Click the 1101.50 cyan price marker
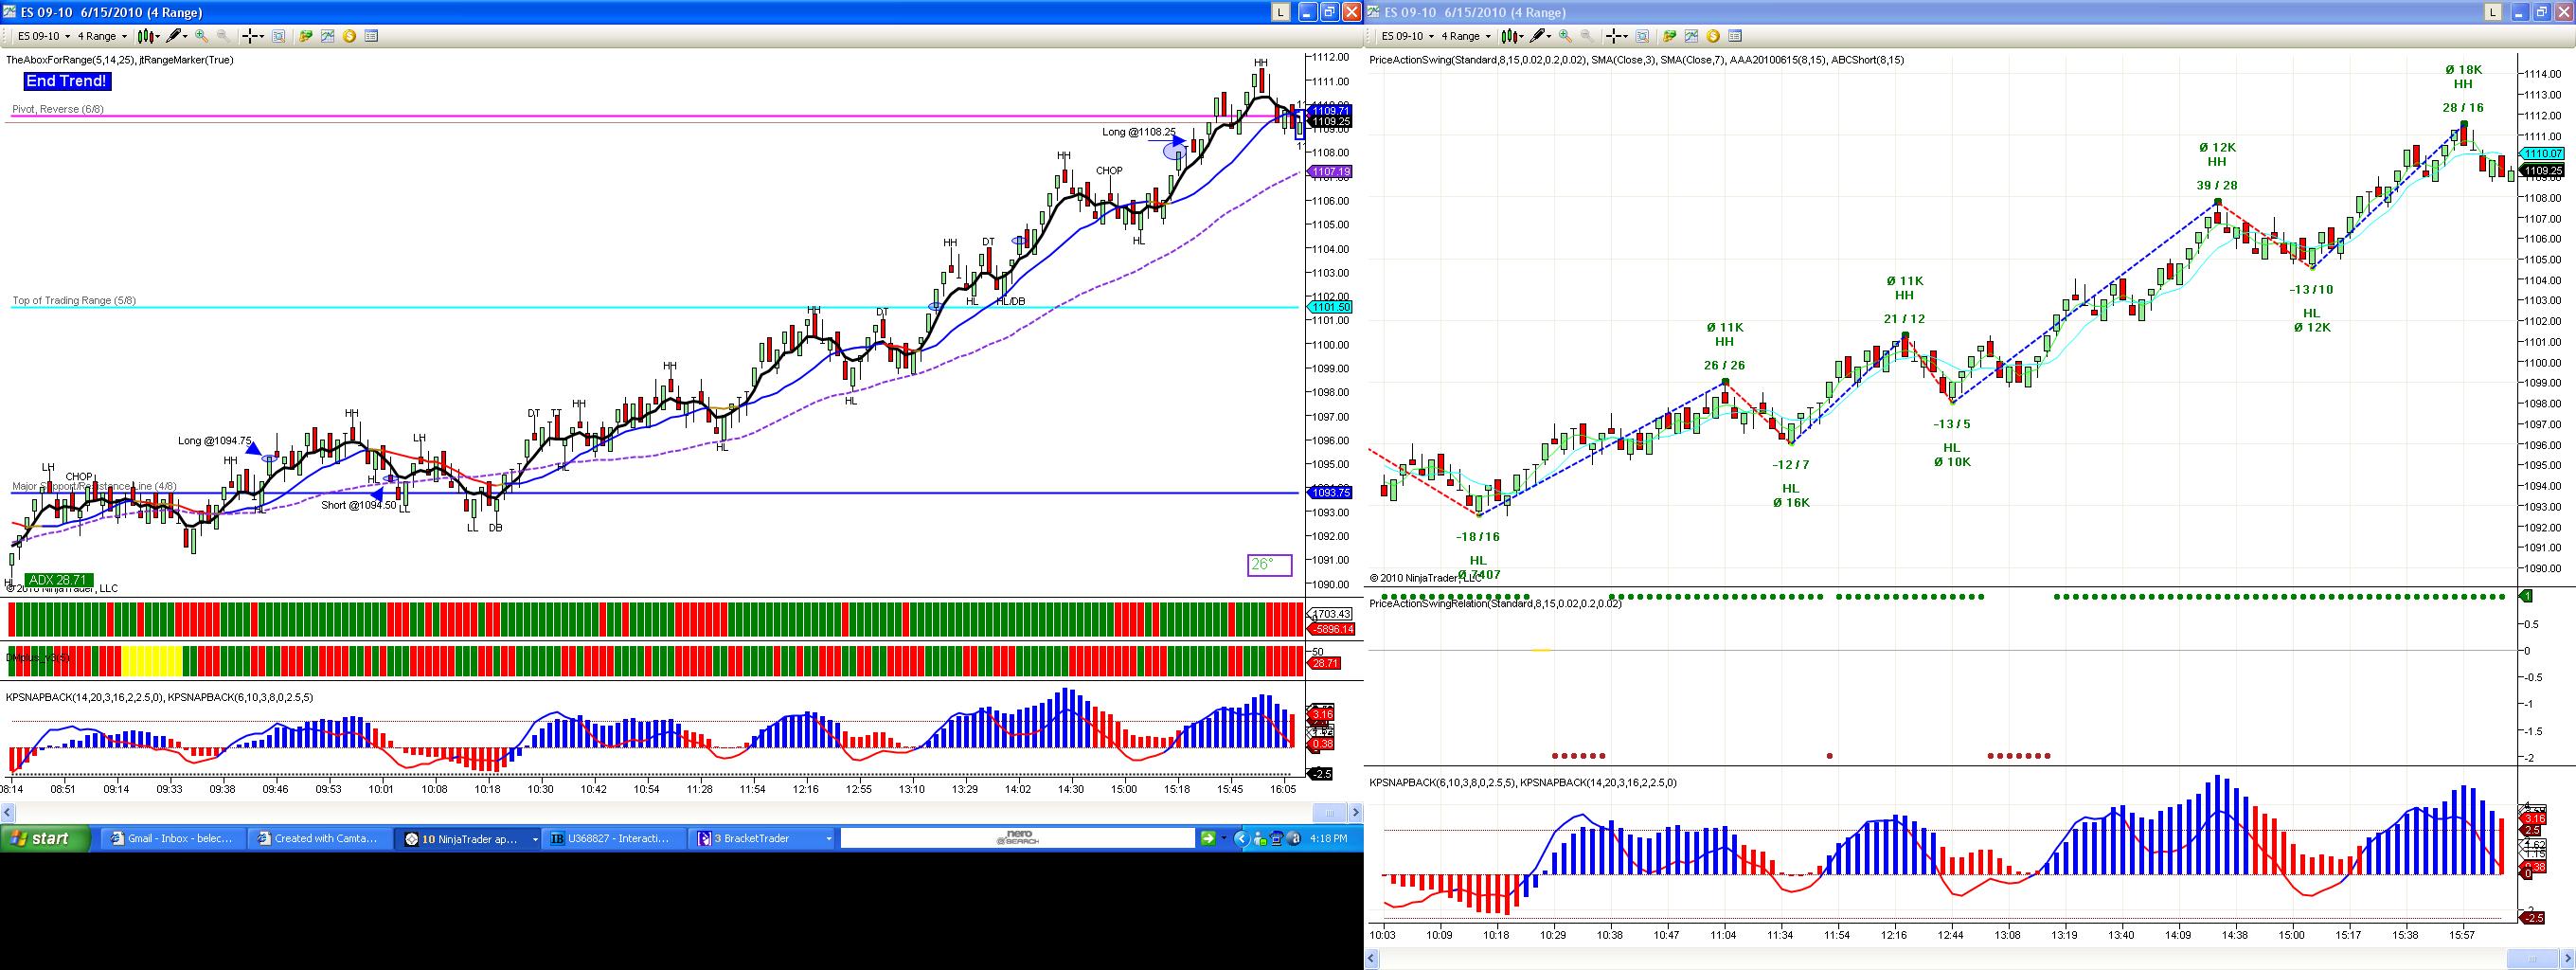Image resolution: width=2576 pixels, height=970 pixels. tap(1331, 307)
